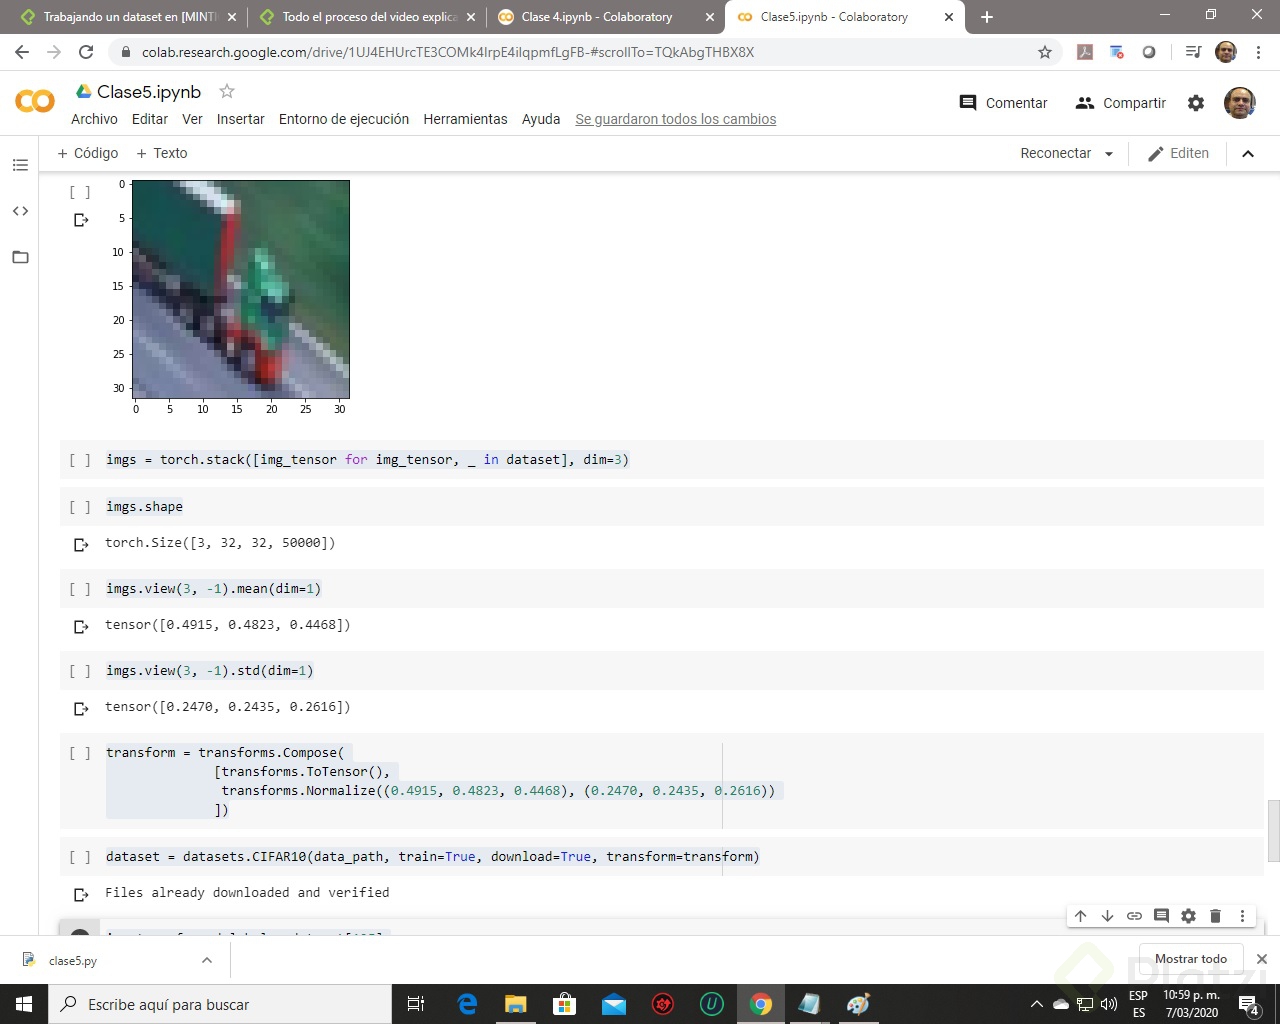Open Colab settings gear
The image size is (1280, 1024).
click(x=1196, y=103)
